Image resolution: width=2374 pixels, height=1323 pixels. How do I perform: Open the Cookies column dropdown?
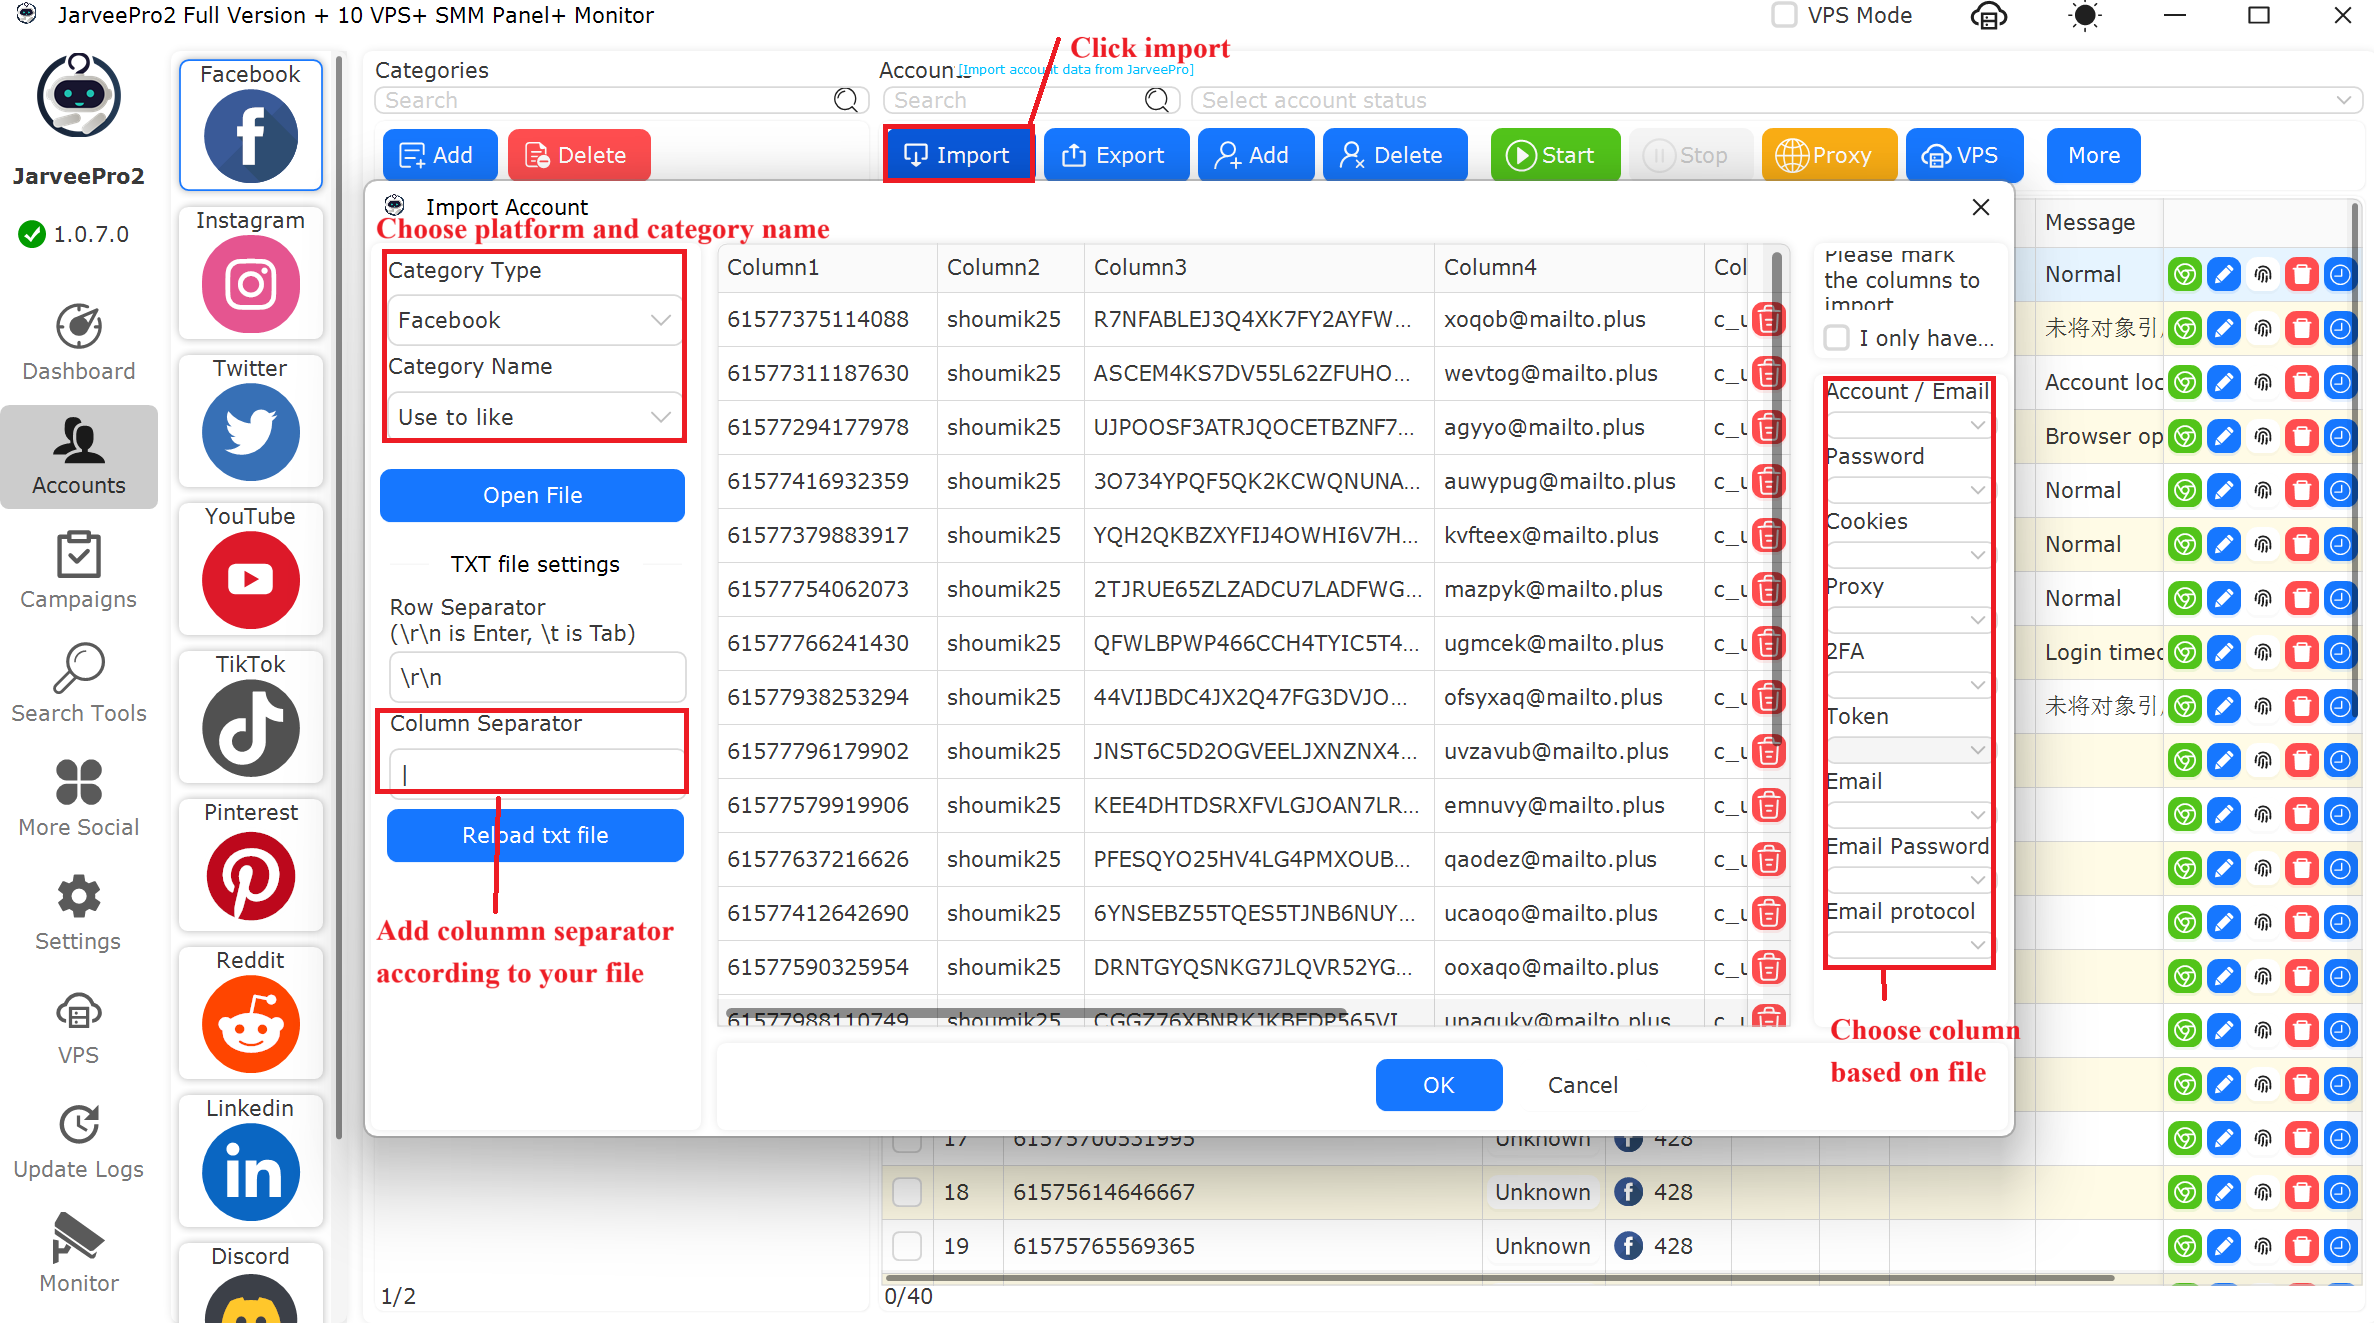pyautogui.click(x=1908, y=554)
